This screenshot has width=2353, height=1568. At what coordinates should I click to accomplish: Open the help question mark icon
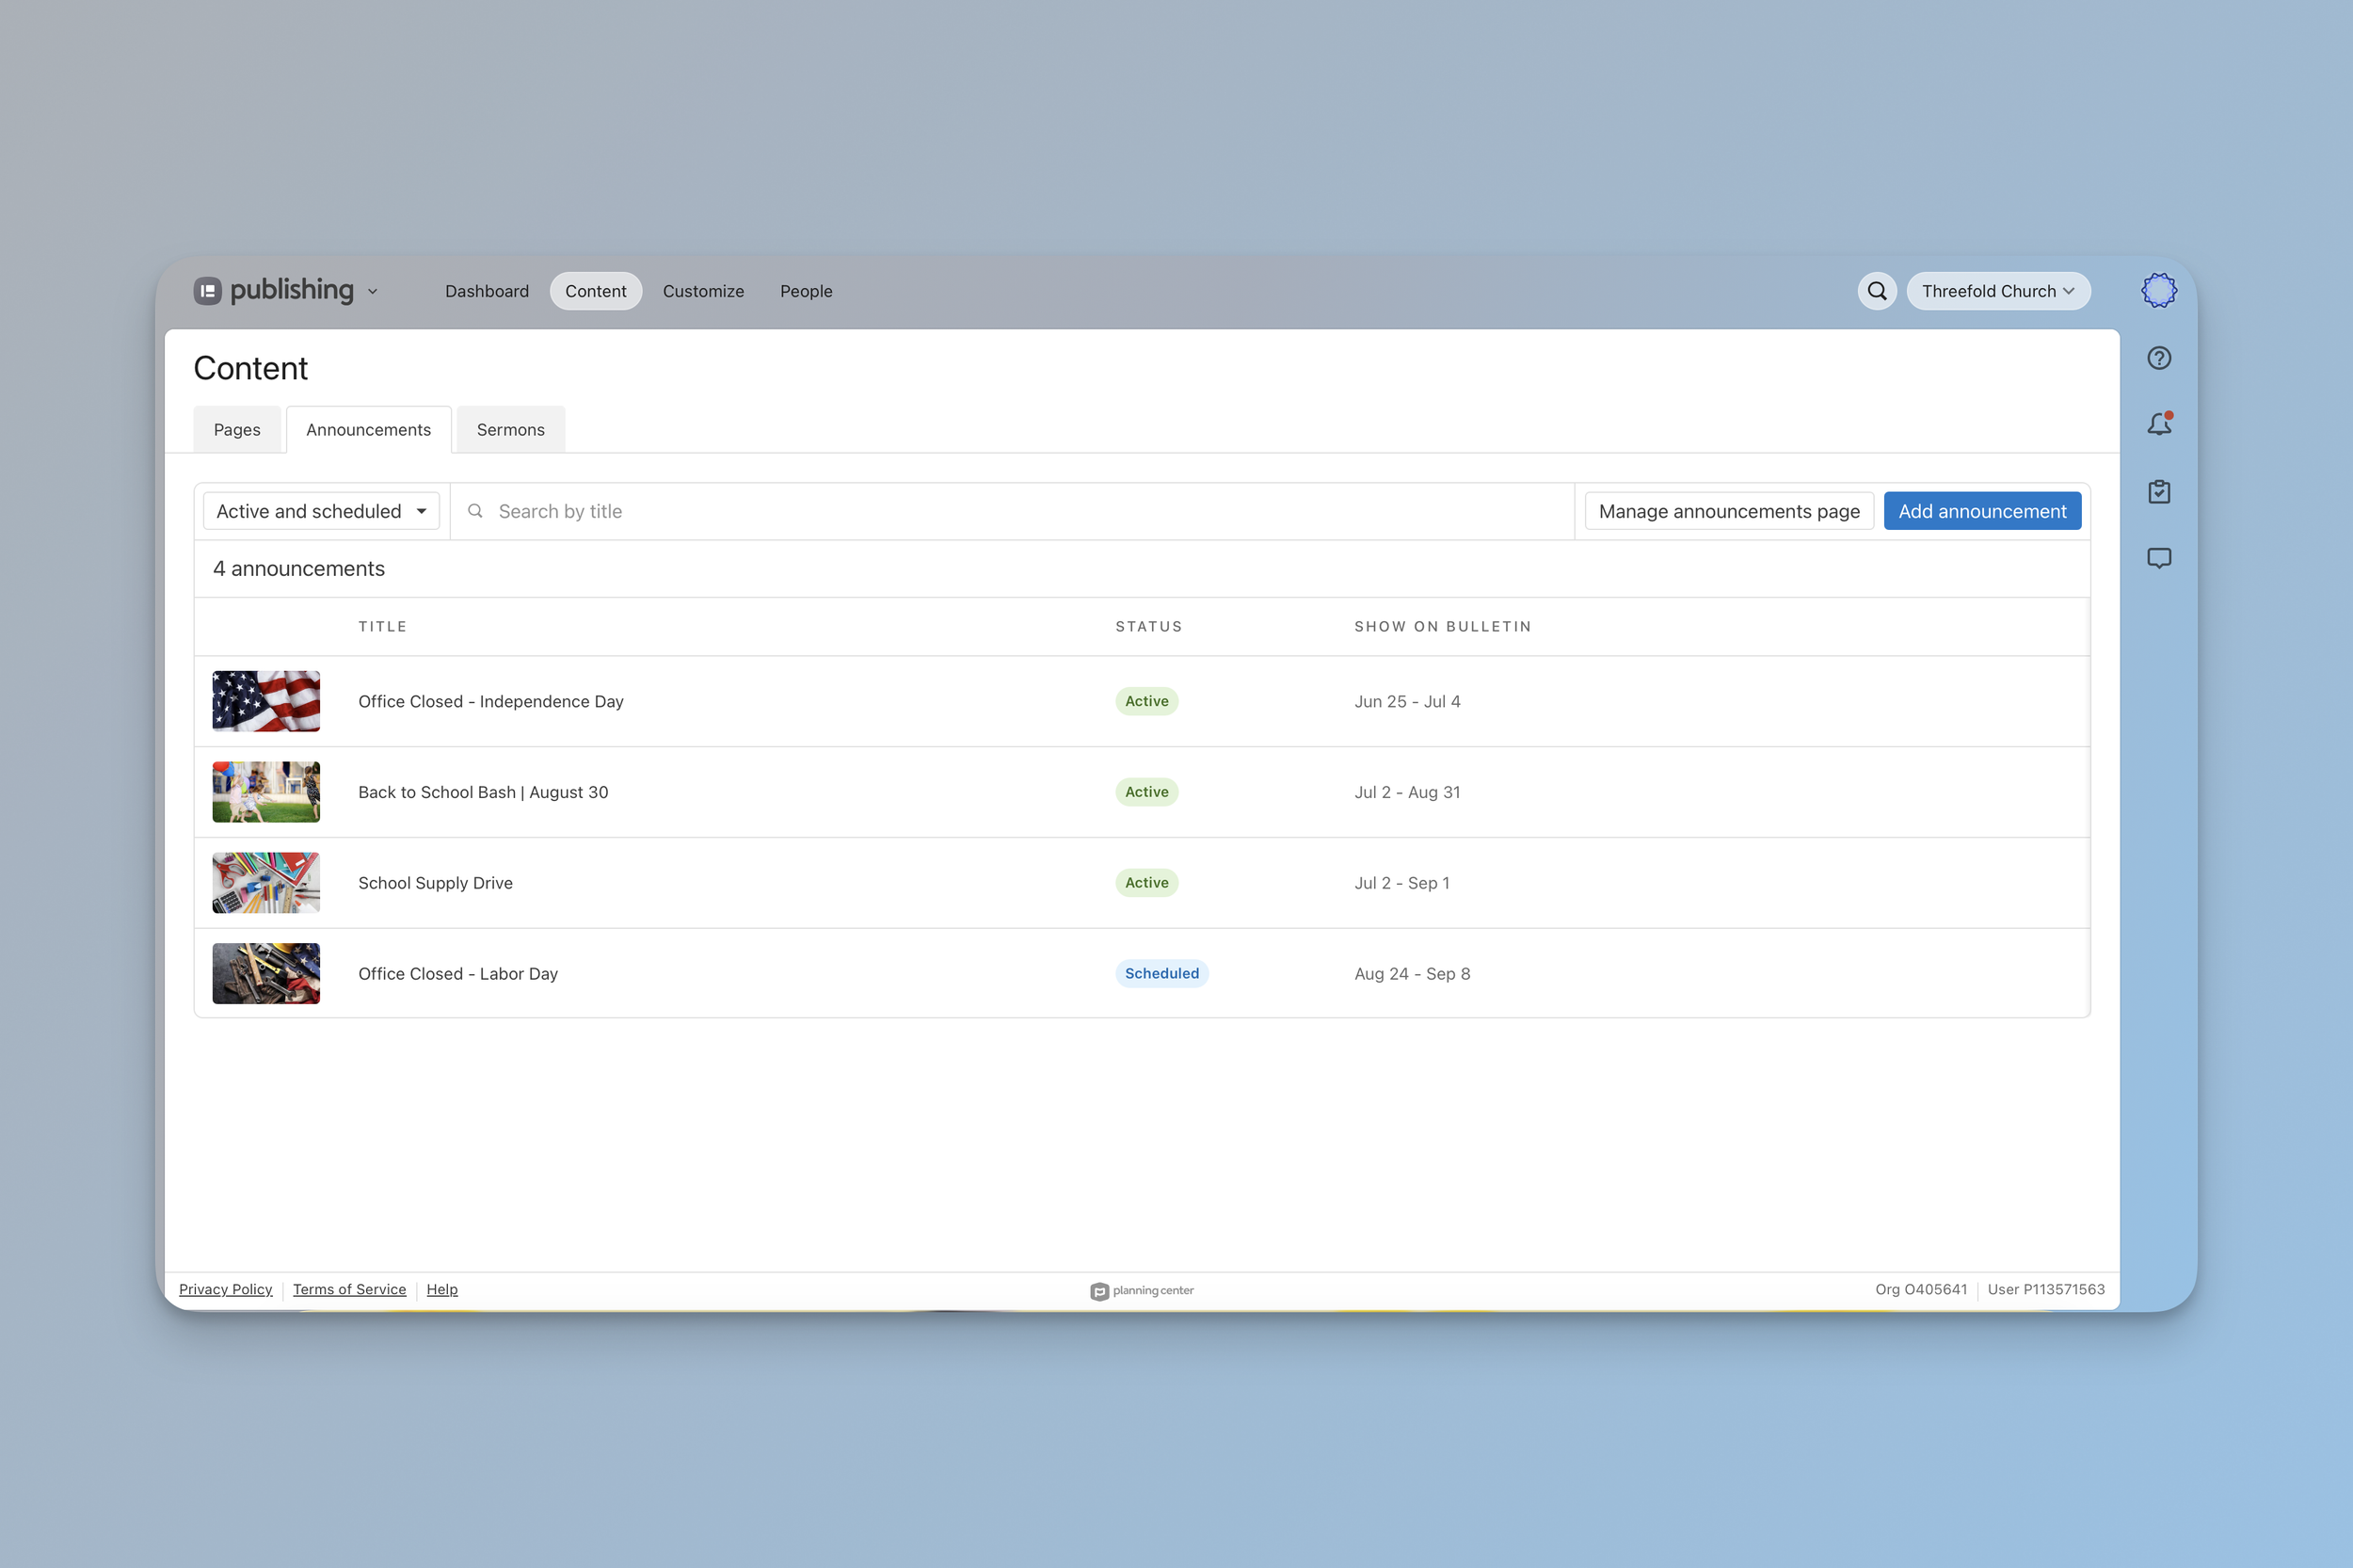point(2159,358)
